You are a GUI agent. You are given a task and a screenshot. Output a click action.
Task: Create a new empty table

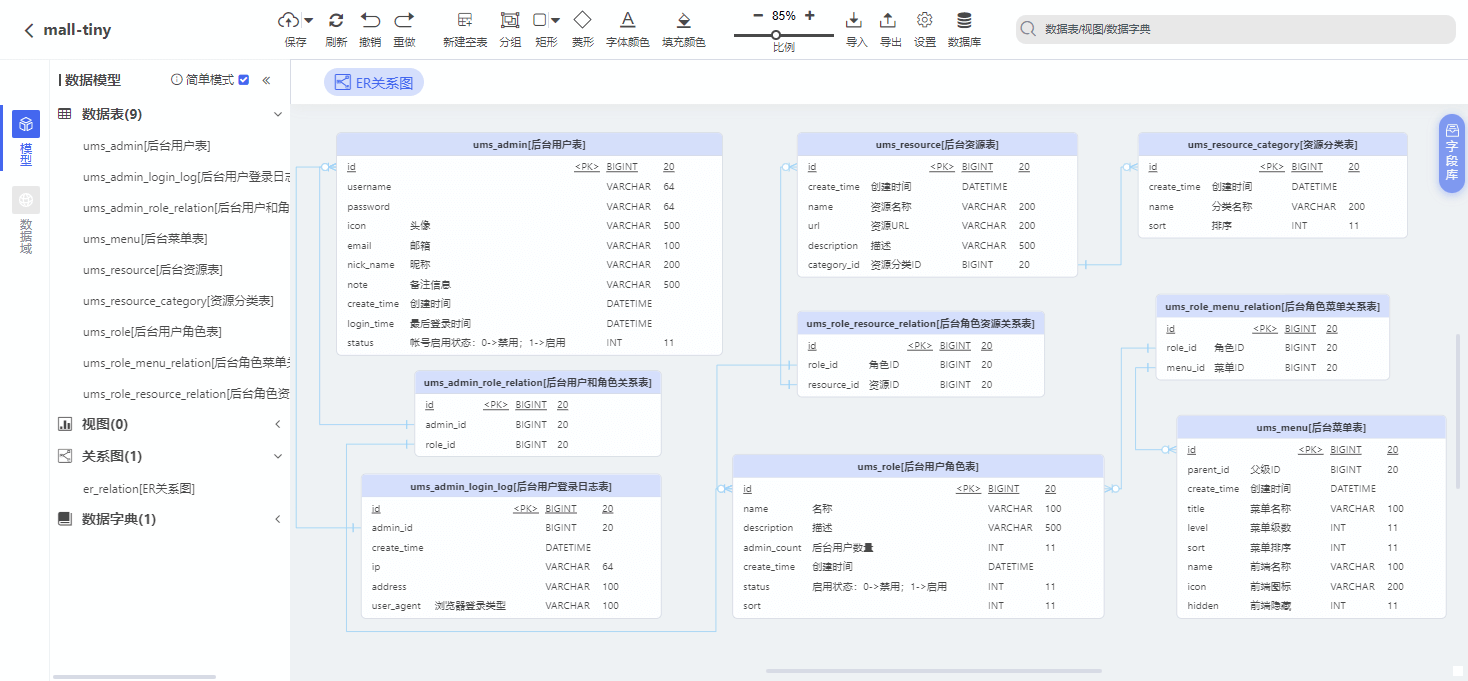tap(465, 20)
